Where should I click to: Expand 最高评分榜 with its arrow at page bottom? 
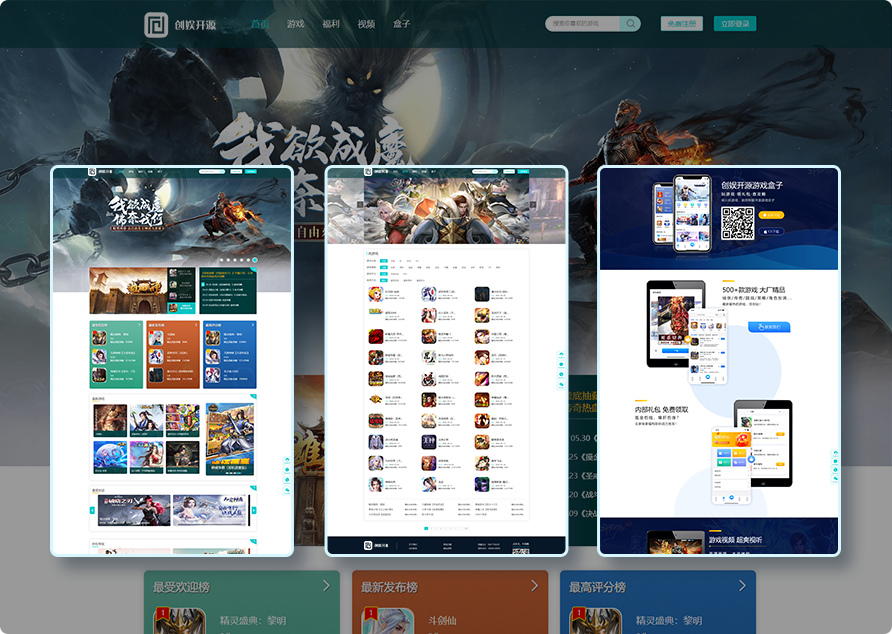[x=742, y=586]
